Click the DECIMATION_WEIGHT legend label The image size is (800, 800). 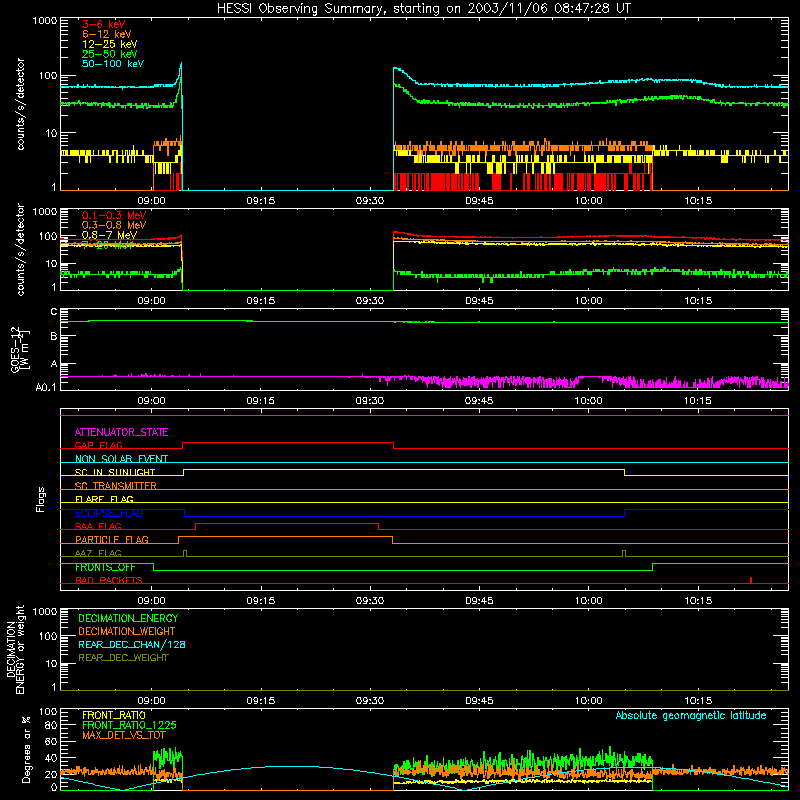pyautogui.click(x=127, y=631)
